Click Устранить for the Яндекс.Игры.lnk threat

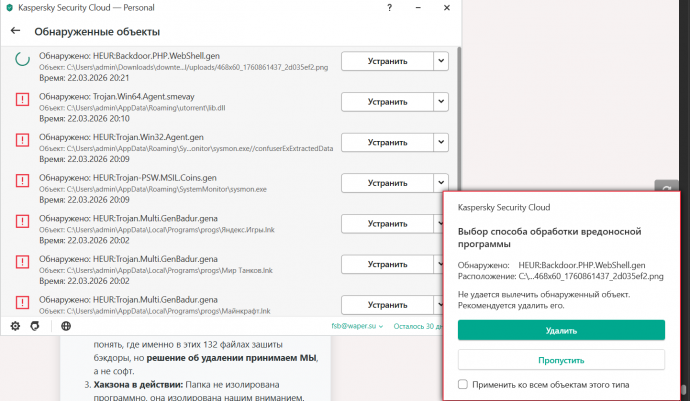(x=387, y=224)
